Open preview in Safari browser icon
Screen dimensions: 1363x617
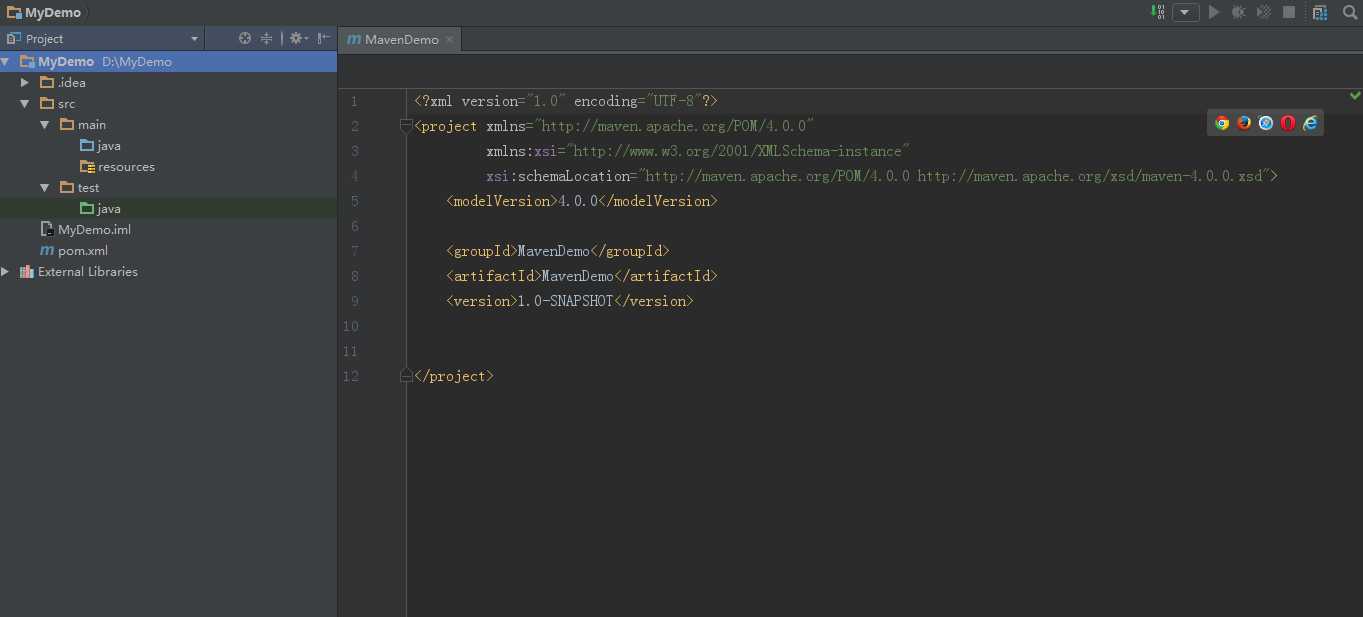[1266, 123]
